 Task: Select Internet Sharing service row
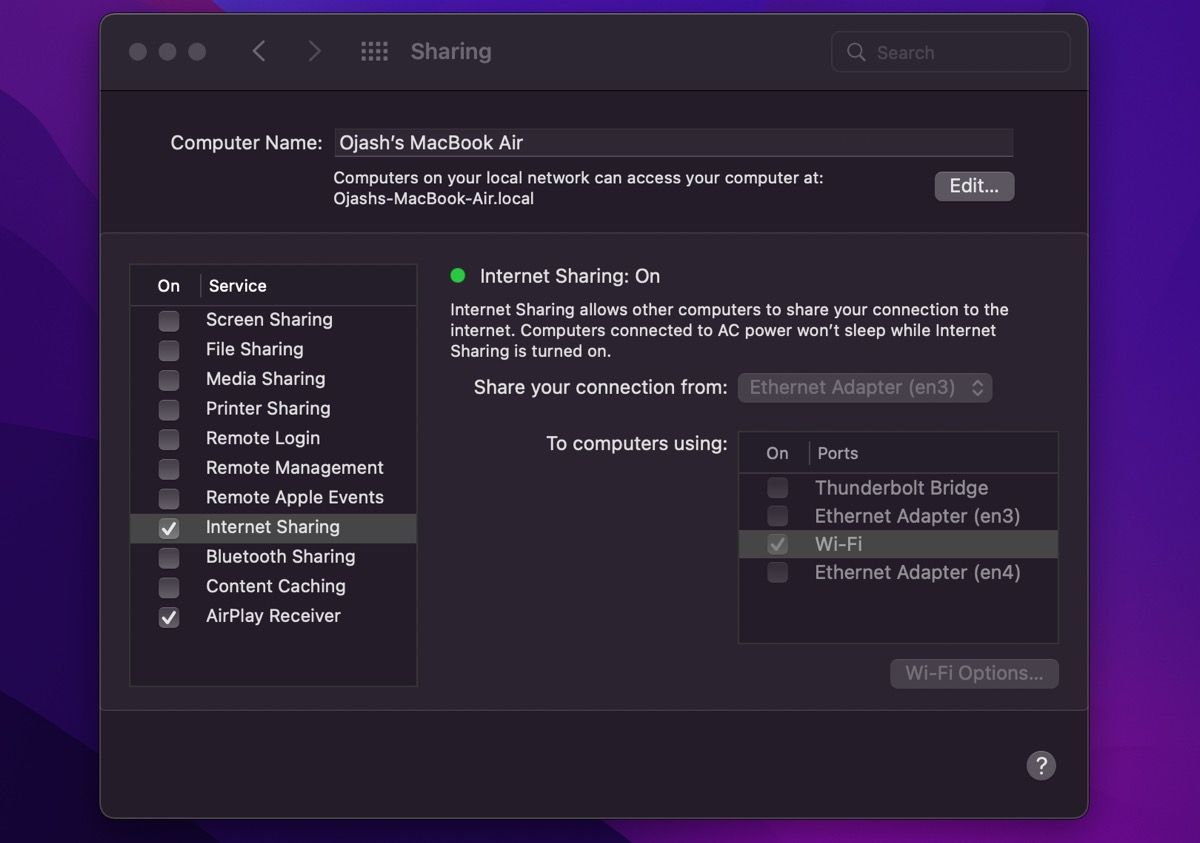[273, 528]
